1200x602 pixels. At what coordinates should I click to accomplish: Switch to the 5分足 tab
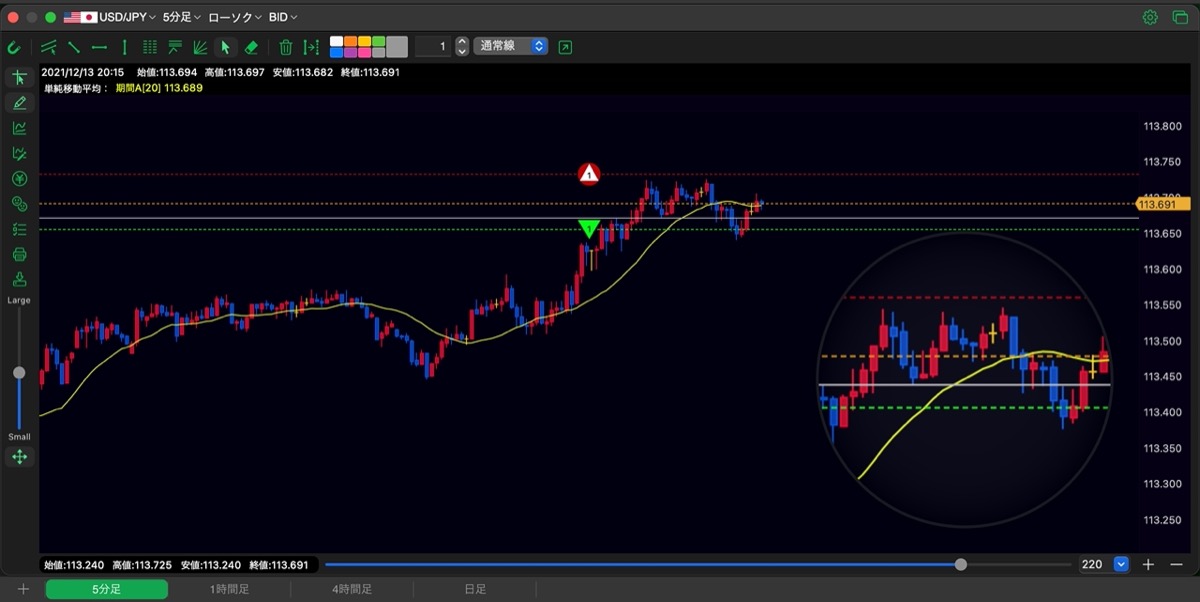click(105, 590)
